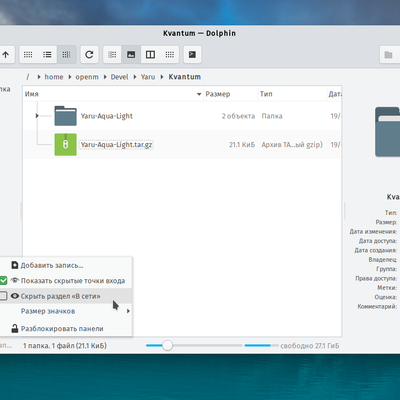This screenshot has width=400, height=400.
Task: Adjust the zoom slider handle
Action: 167,346
